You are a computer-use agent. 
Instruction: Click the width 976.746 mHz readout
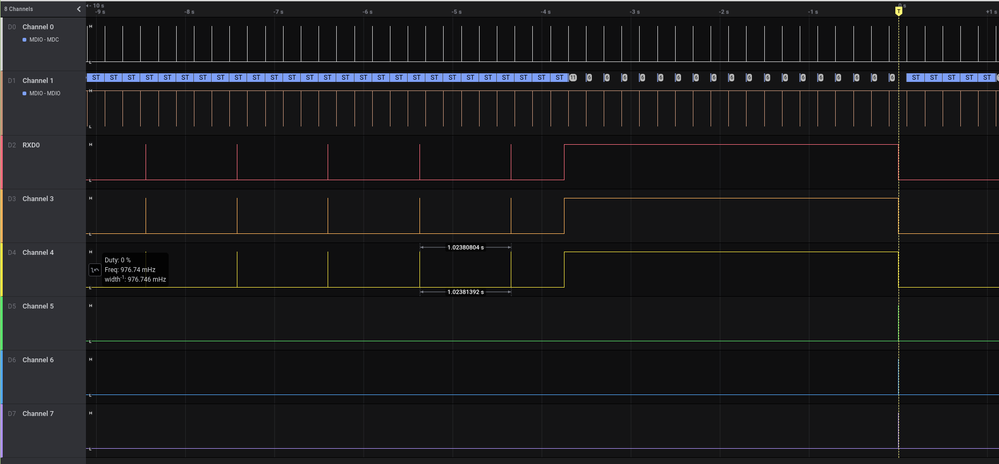pyautogui.click(x=136, y=279)
